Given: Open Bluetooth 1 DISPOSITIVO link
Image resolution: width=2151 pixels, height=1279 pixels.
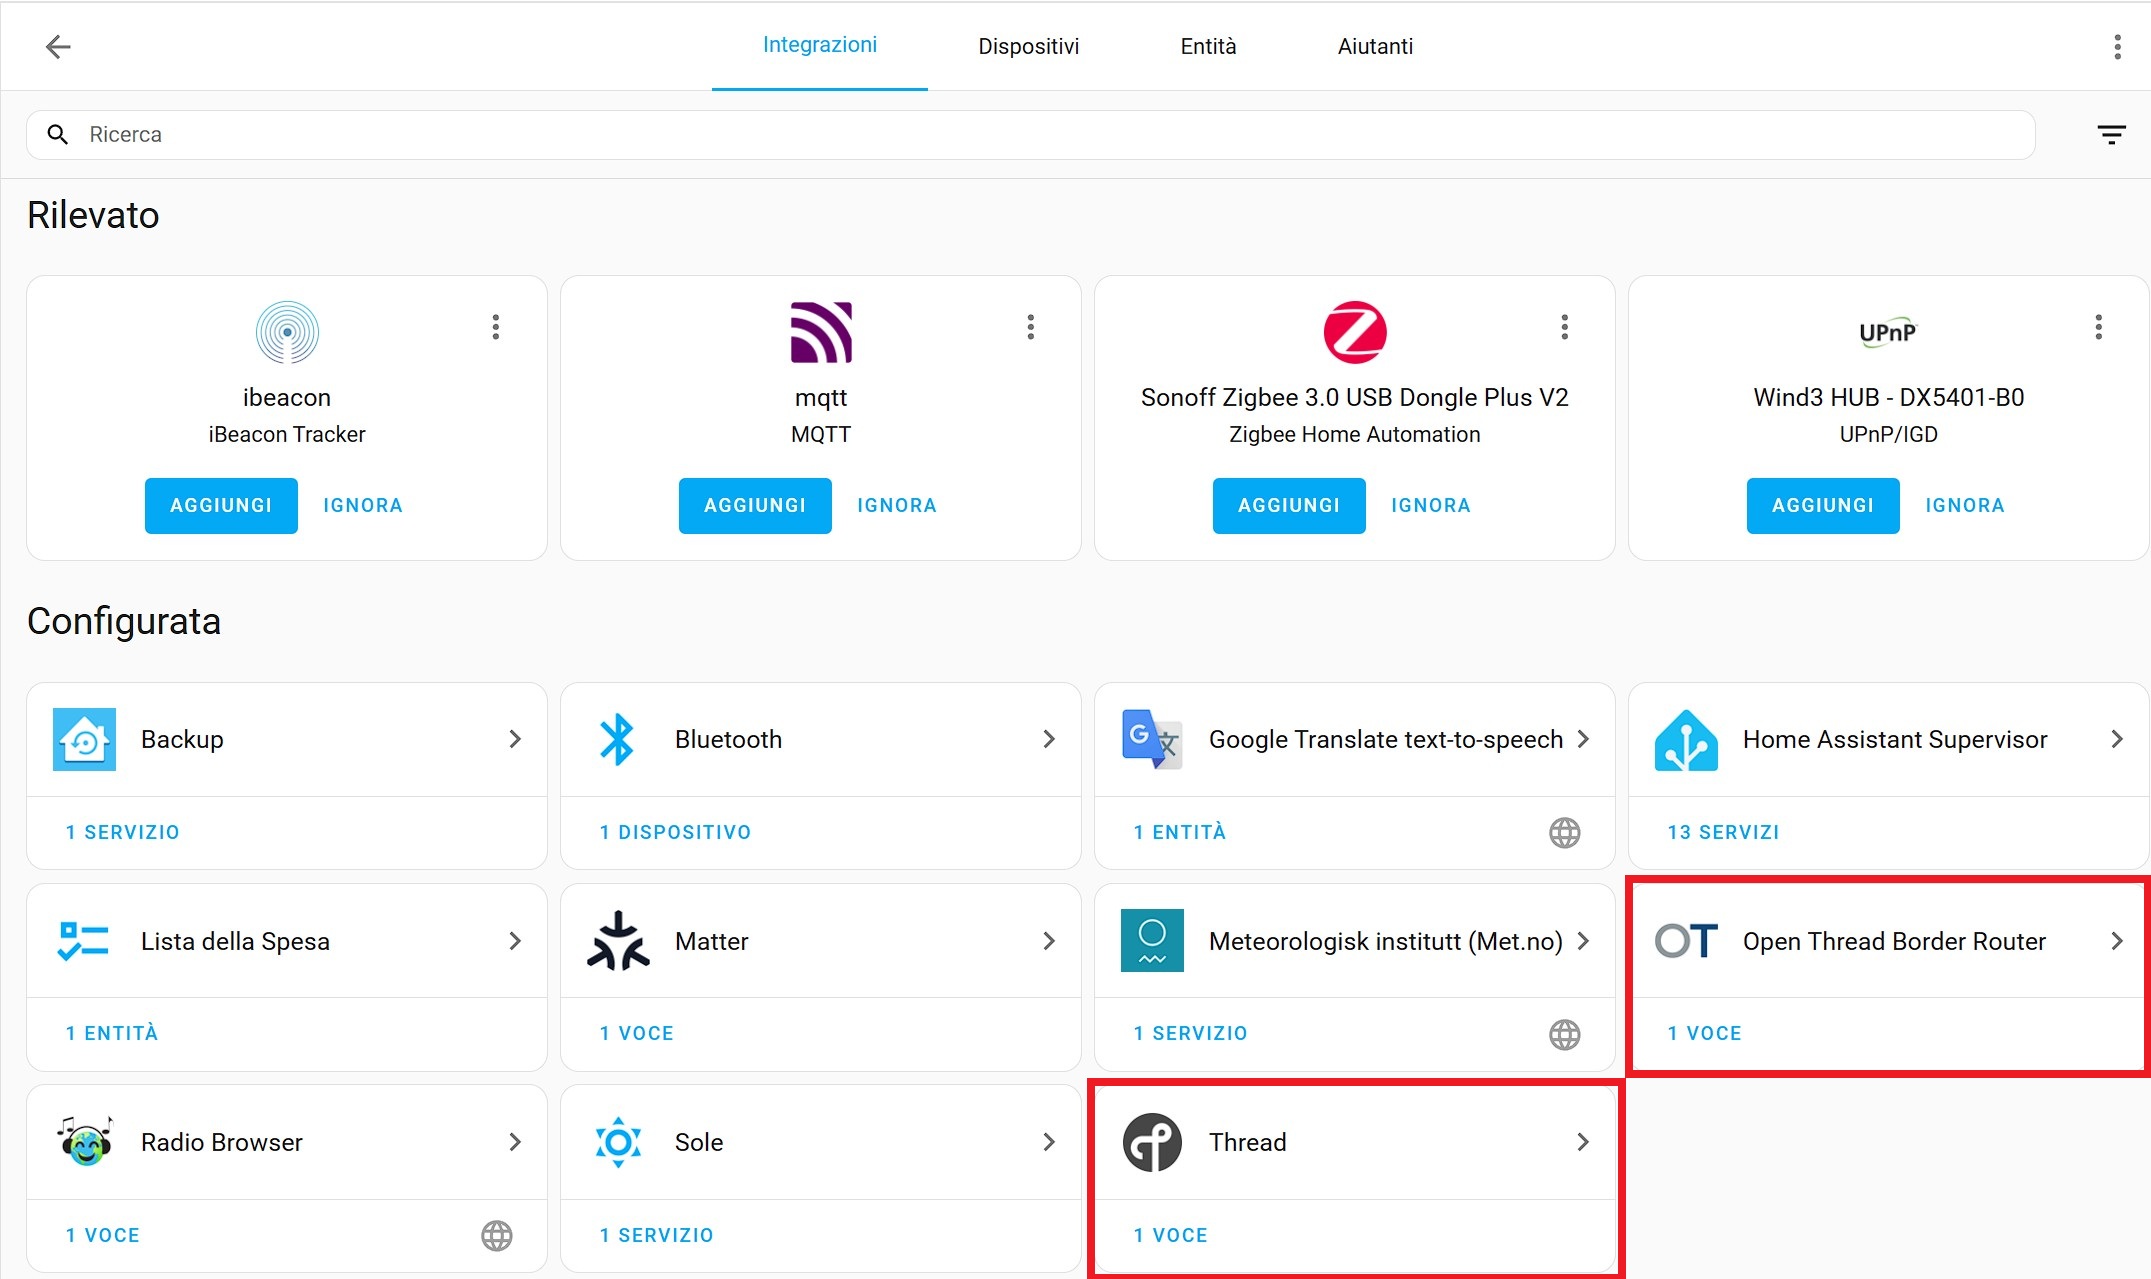Looking at the screenshot, I should click(675, 832).
